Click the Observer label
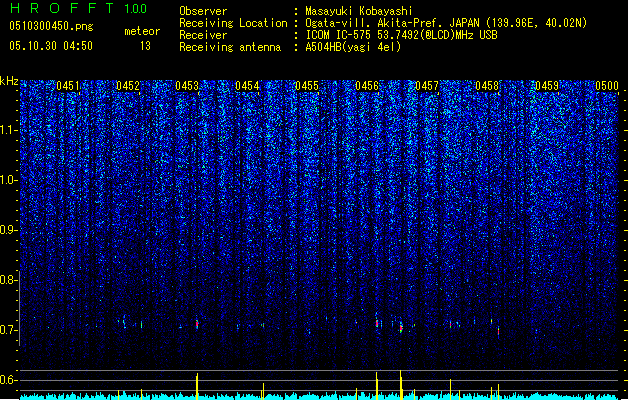 (203, 11)
